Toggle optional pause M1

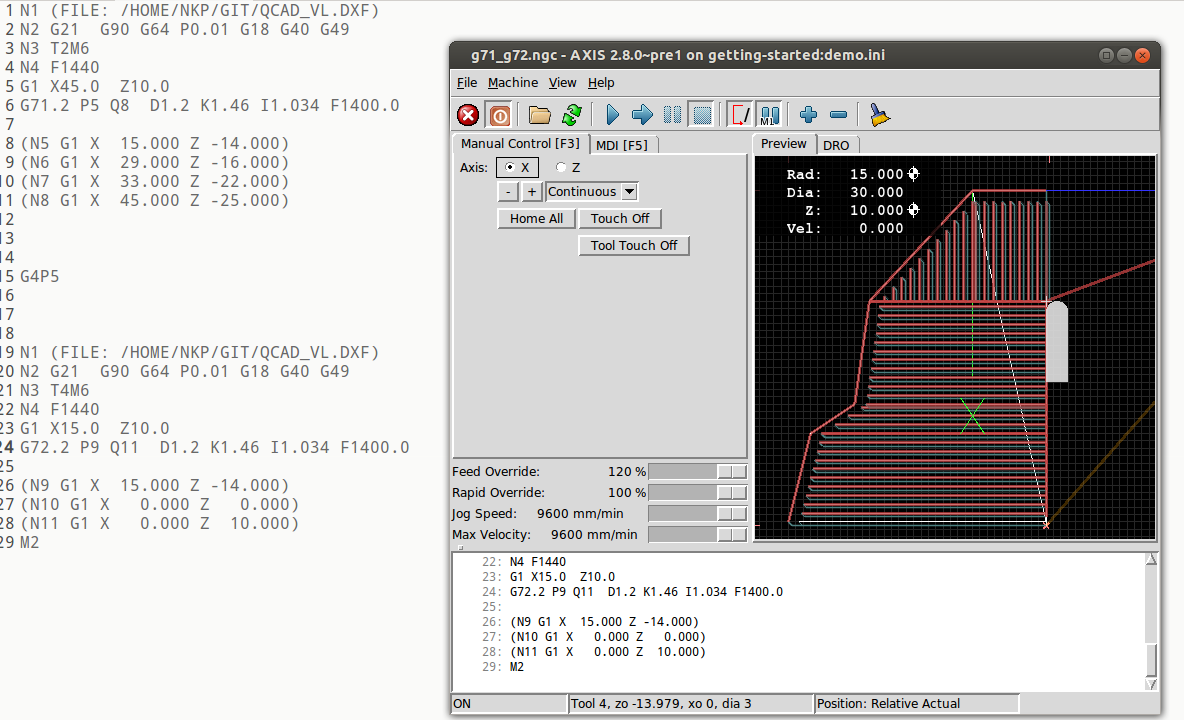[x=769, y=115]
